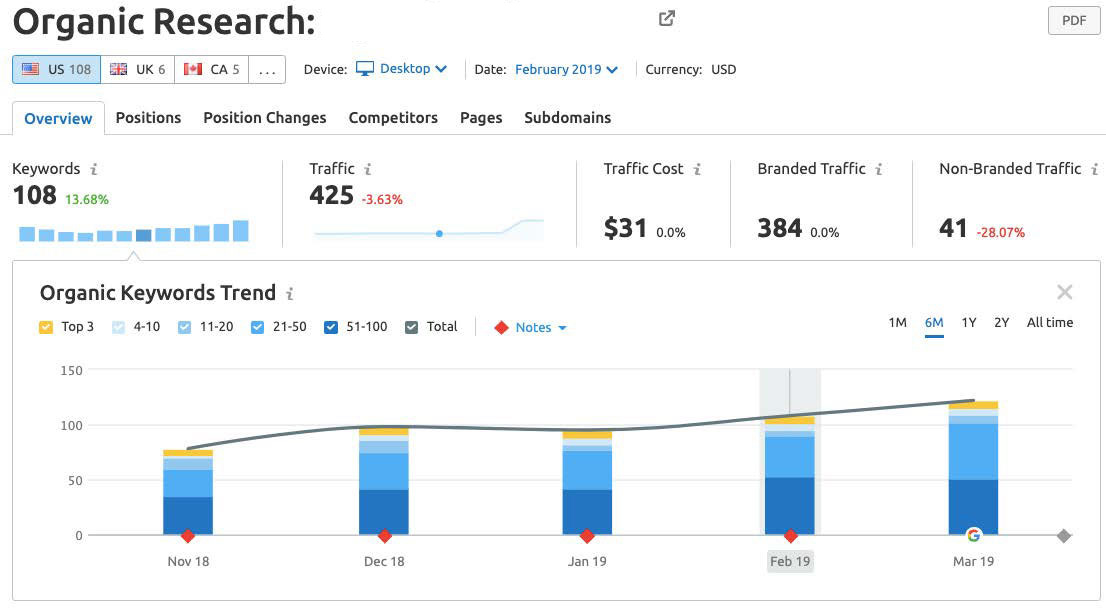Select the 1Y time range
The width and height of the screenshot is (1106, 613).
968,323
